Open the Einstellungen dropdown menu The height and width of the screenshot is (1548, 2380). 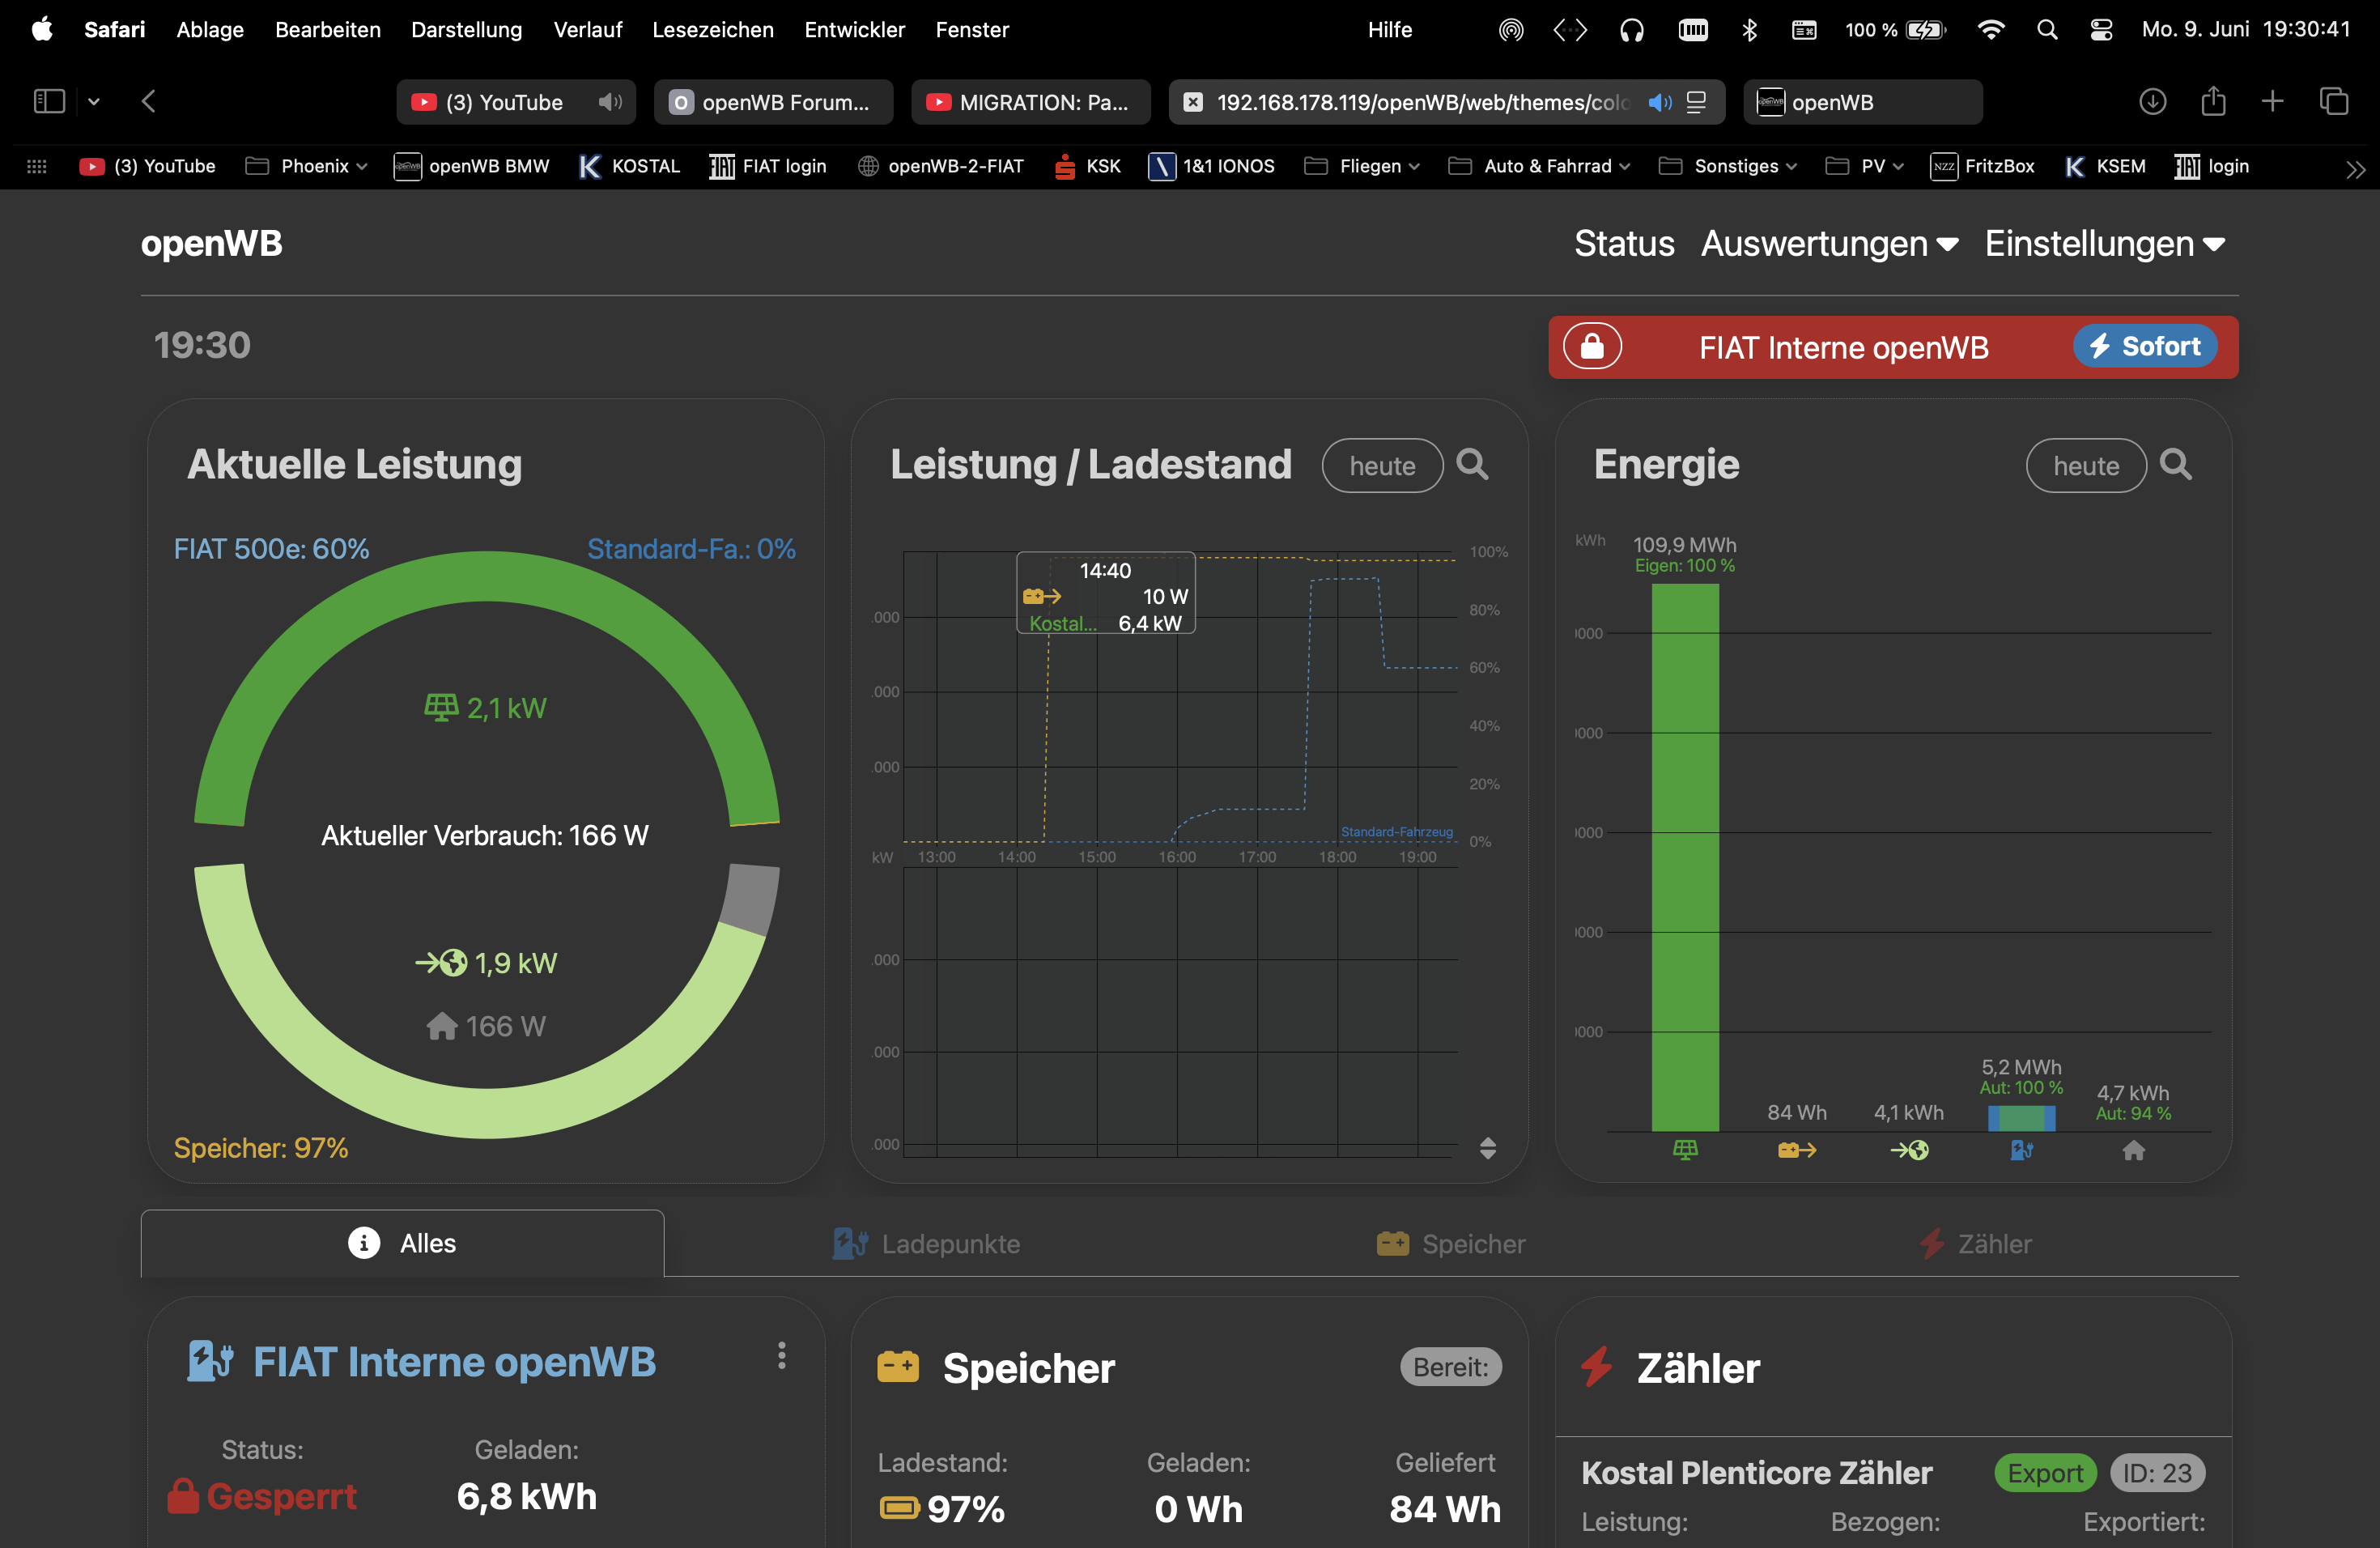pos(2104,244)
